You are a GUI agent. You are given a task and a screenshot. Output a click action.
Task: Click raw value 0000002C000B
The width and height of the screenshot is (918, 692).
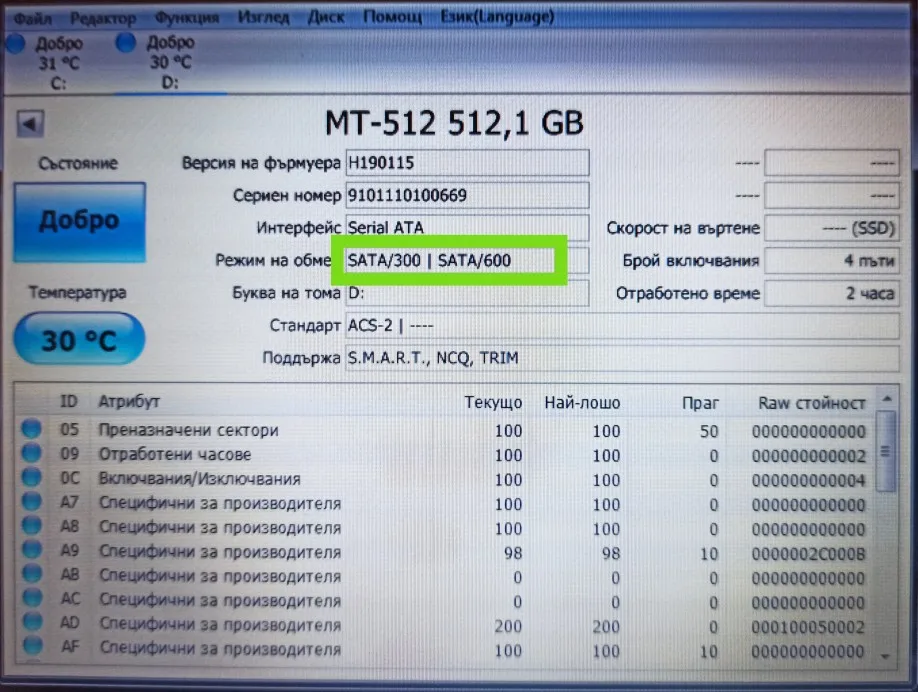coord(809,554)
